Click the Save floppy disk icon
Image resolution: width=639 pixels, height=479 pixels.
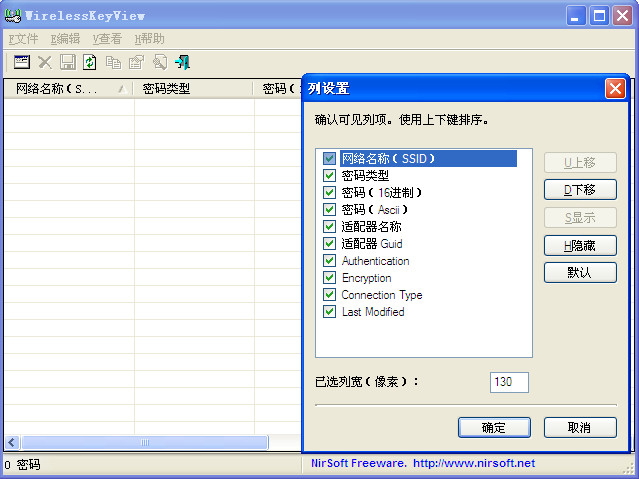click(x=68, y=62)
